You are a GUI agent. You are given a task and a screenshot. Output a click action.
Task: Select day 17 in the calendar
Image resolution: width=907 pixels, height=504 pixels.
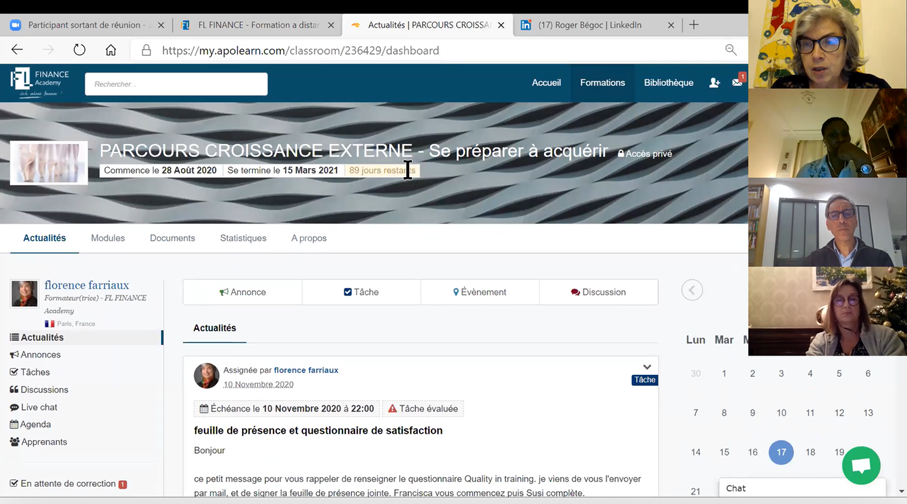pos(781,452)
